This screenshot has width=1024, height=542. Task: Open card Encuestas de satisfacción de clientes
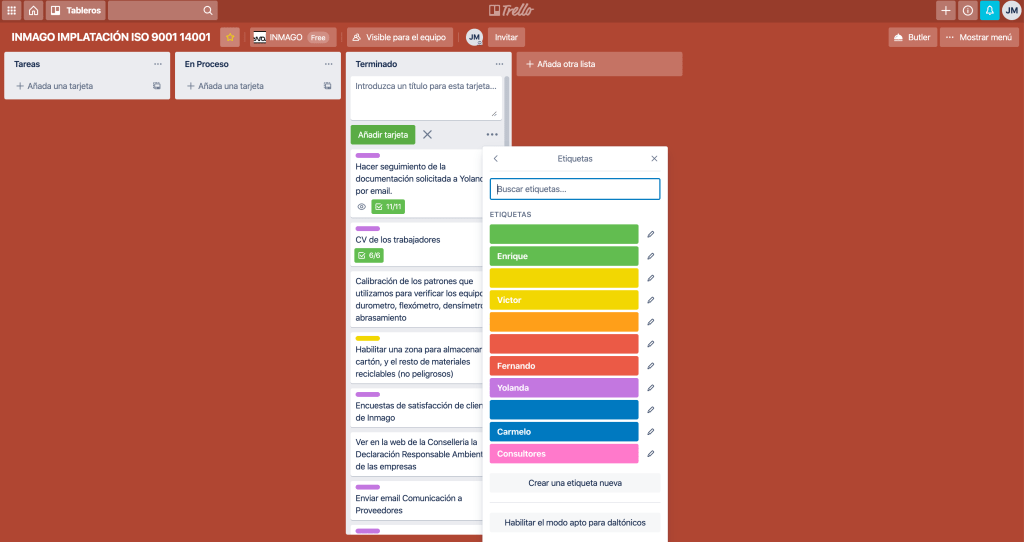(416, 407)
